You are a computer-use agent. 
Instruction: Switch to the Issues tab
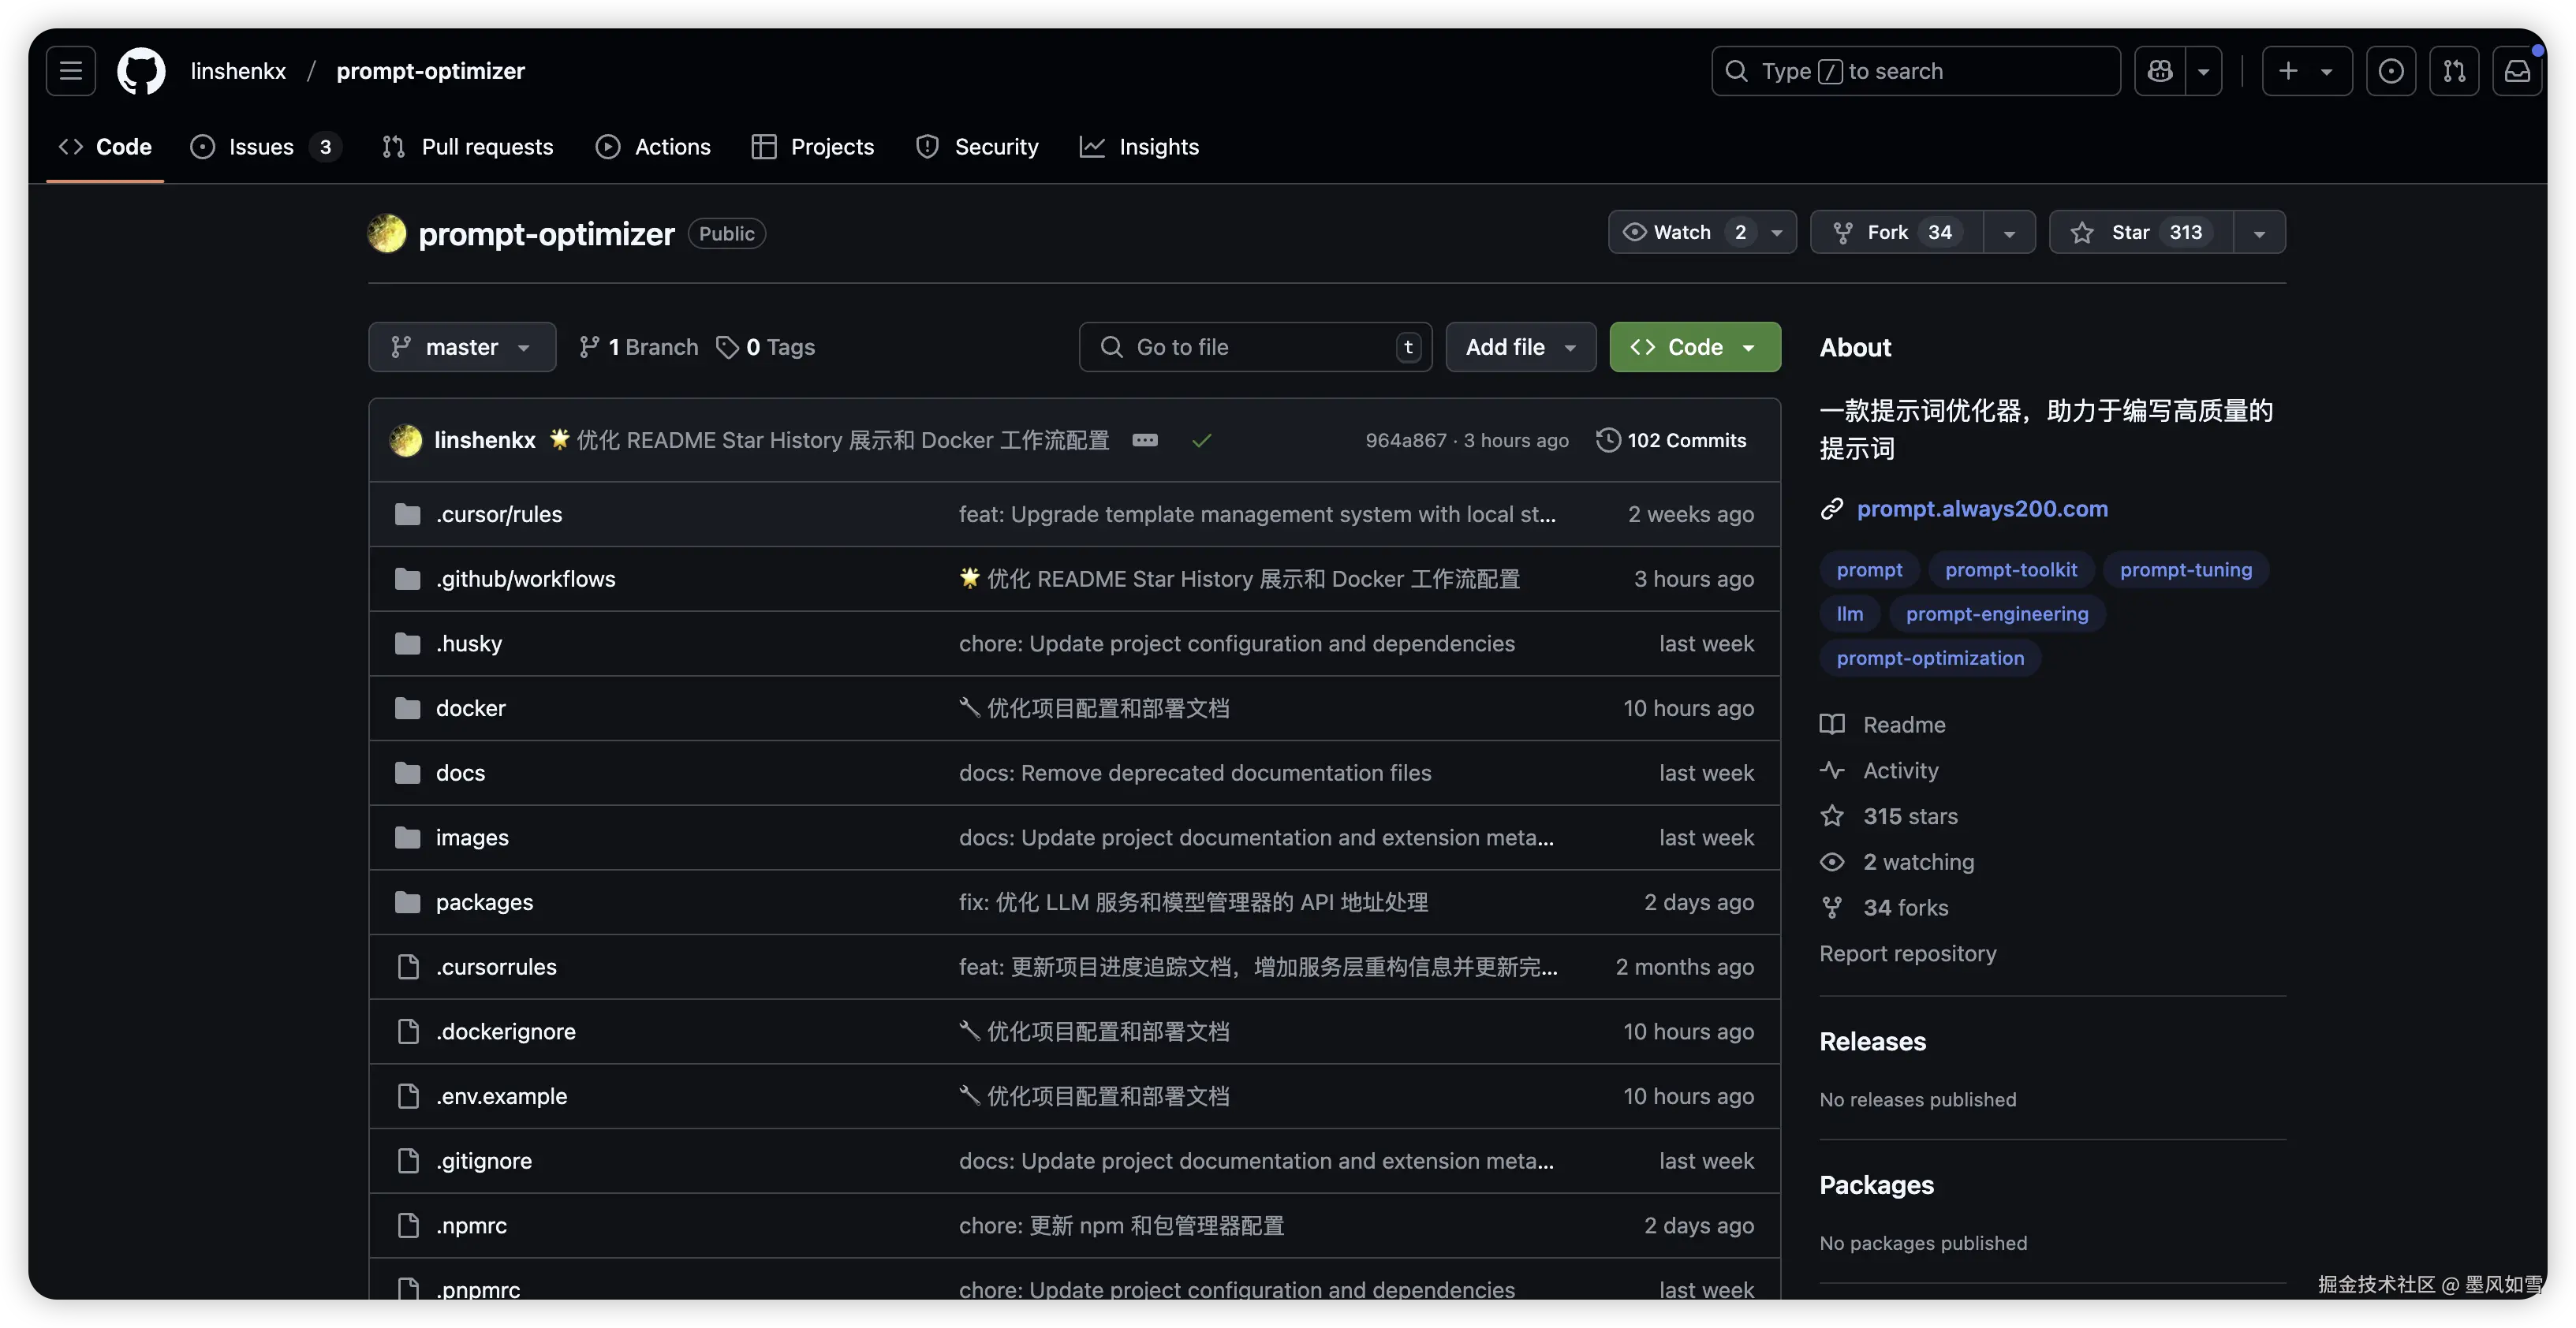click(x=262, y=147)
